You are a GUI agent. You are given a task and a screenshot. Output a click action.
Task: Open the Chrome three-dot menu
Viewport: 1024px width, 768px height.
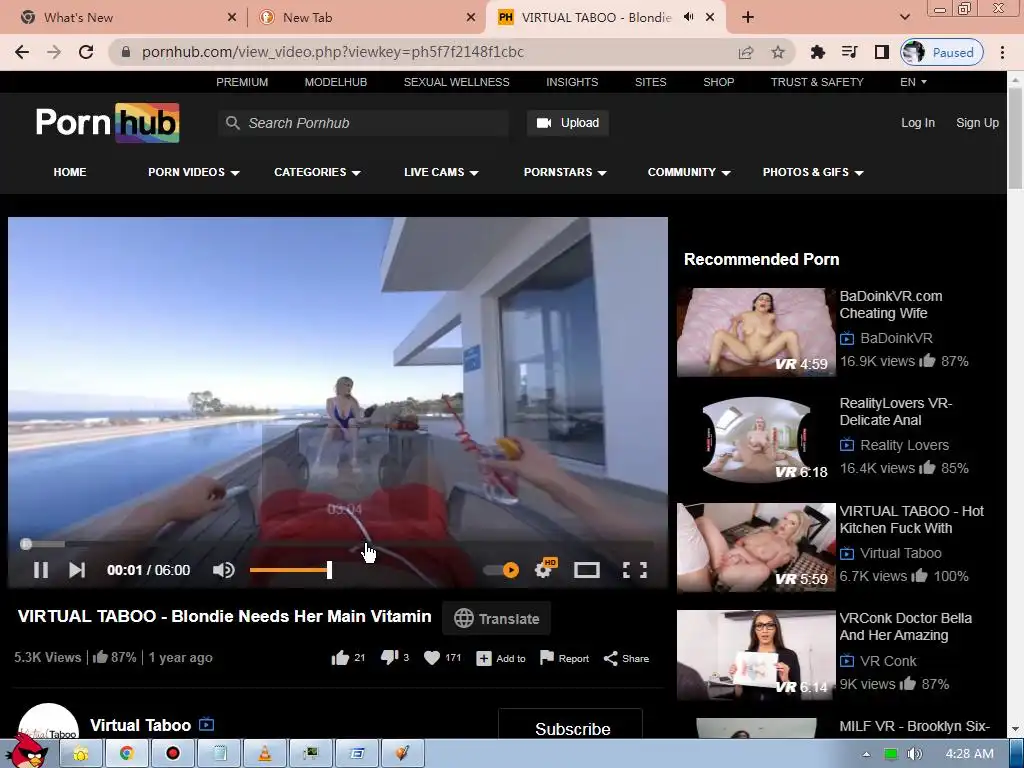point(1002,52)
